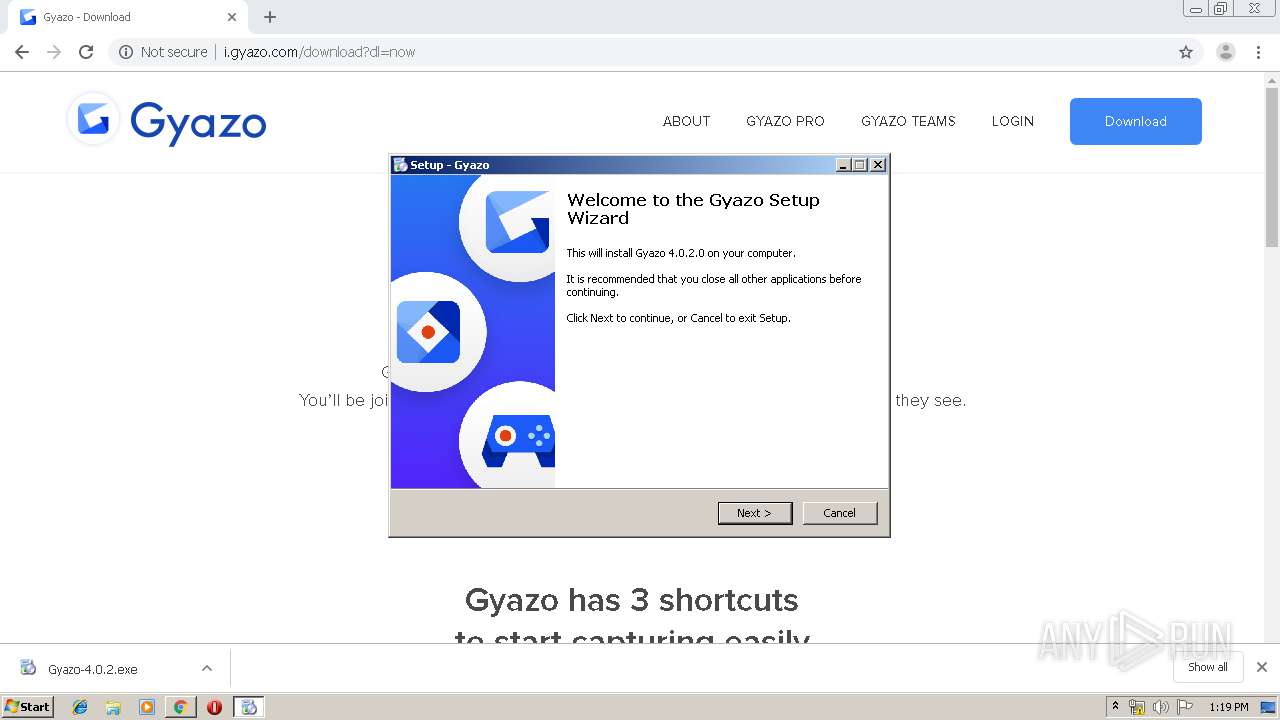This screenshot has height=720, width=1280.
Task: Open Chrome profile avatar
Action: [x=1225, y=52]
